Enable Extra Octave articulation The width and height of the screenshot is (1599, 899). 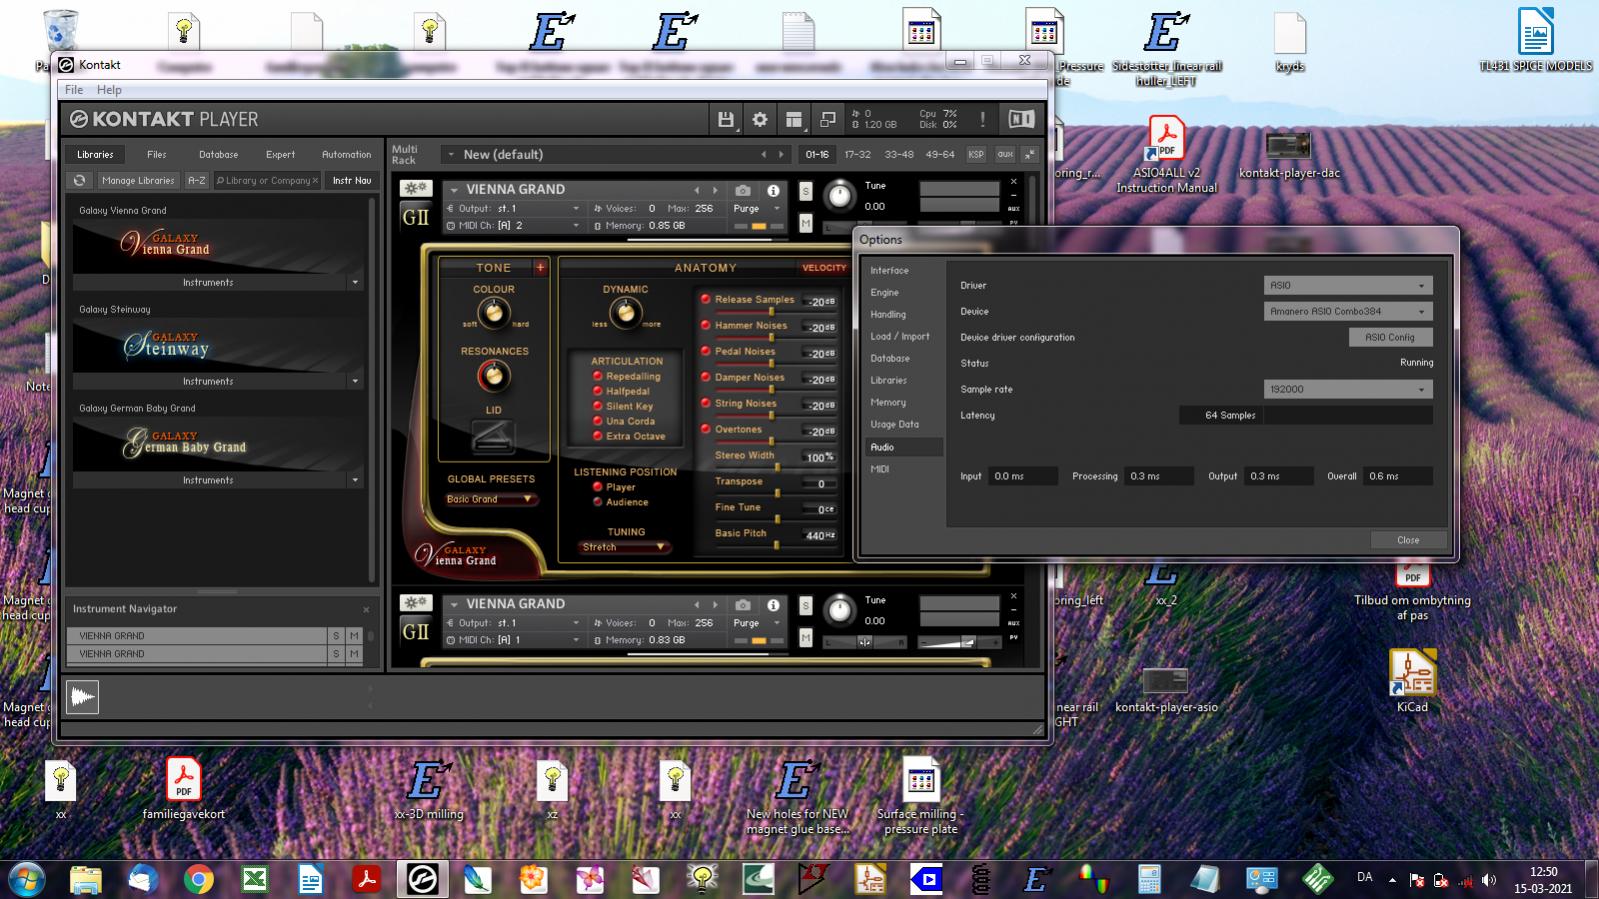[x=598, y=436]
